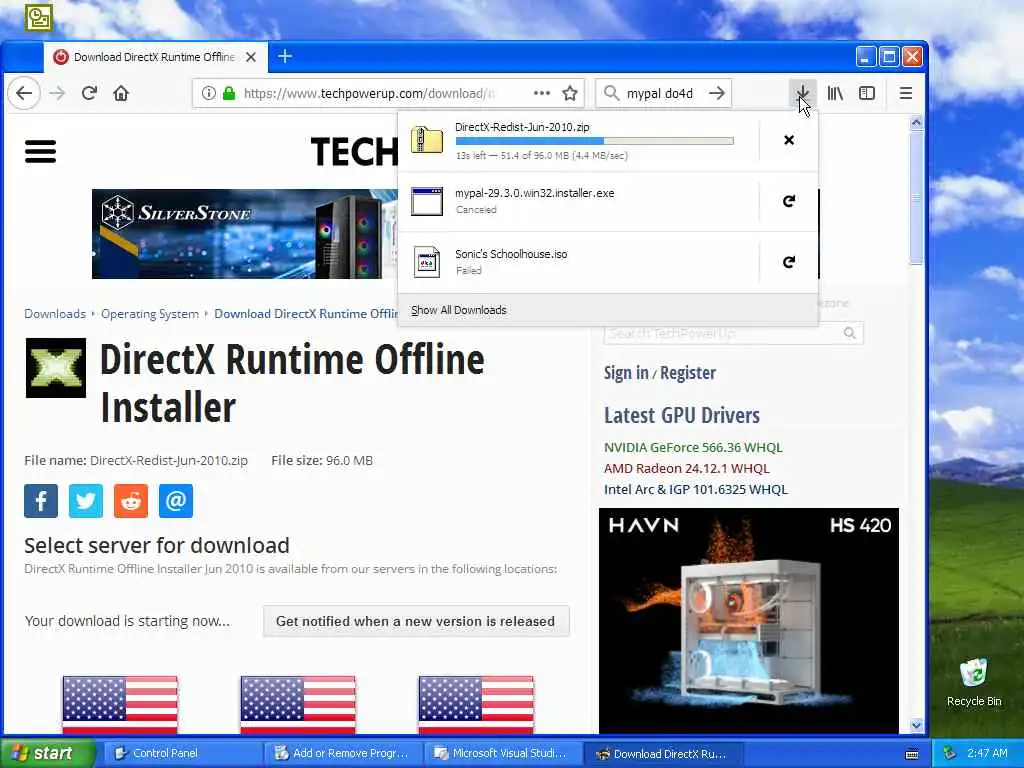Click the DirectX download progress bar
The width and height of the screenshot is (1024, 768).
tap(594, 140)
